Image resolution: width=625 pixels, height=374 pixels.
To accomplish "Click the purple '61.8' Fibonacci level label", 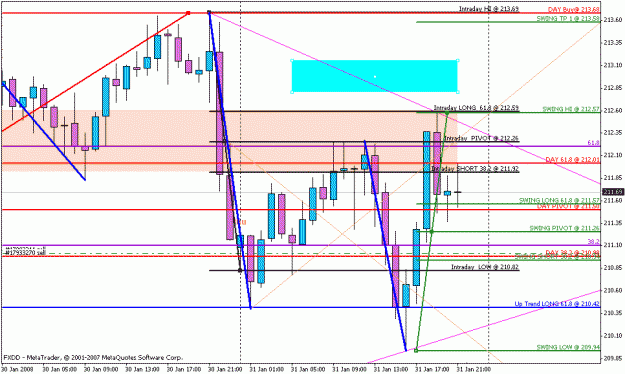I will tap(593, 142).
